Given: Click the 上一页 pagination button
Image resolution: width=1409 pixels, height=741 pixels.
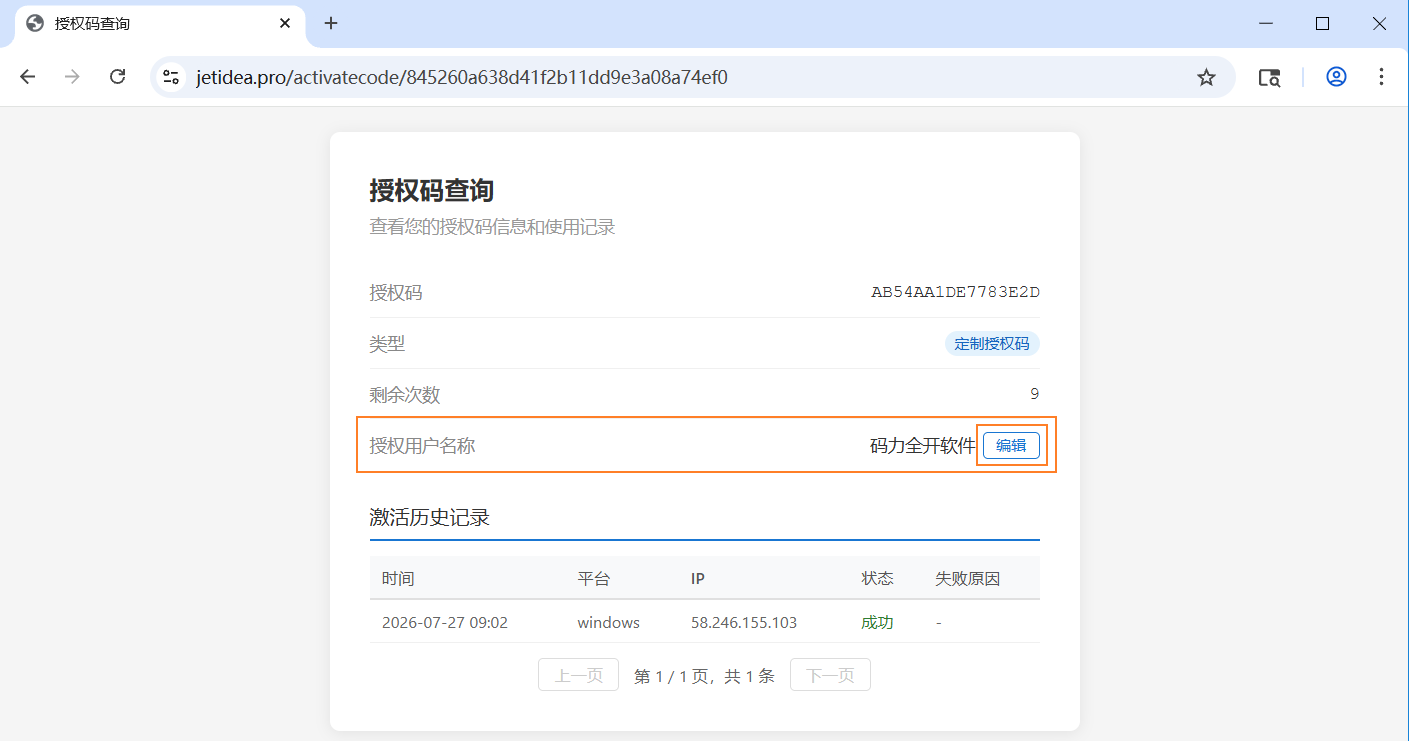Looking at the screenshot, I should tap(578, 675).
